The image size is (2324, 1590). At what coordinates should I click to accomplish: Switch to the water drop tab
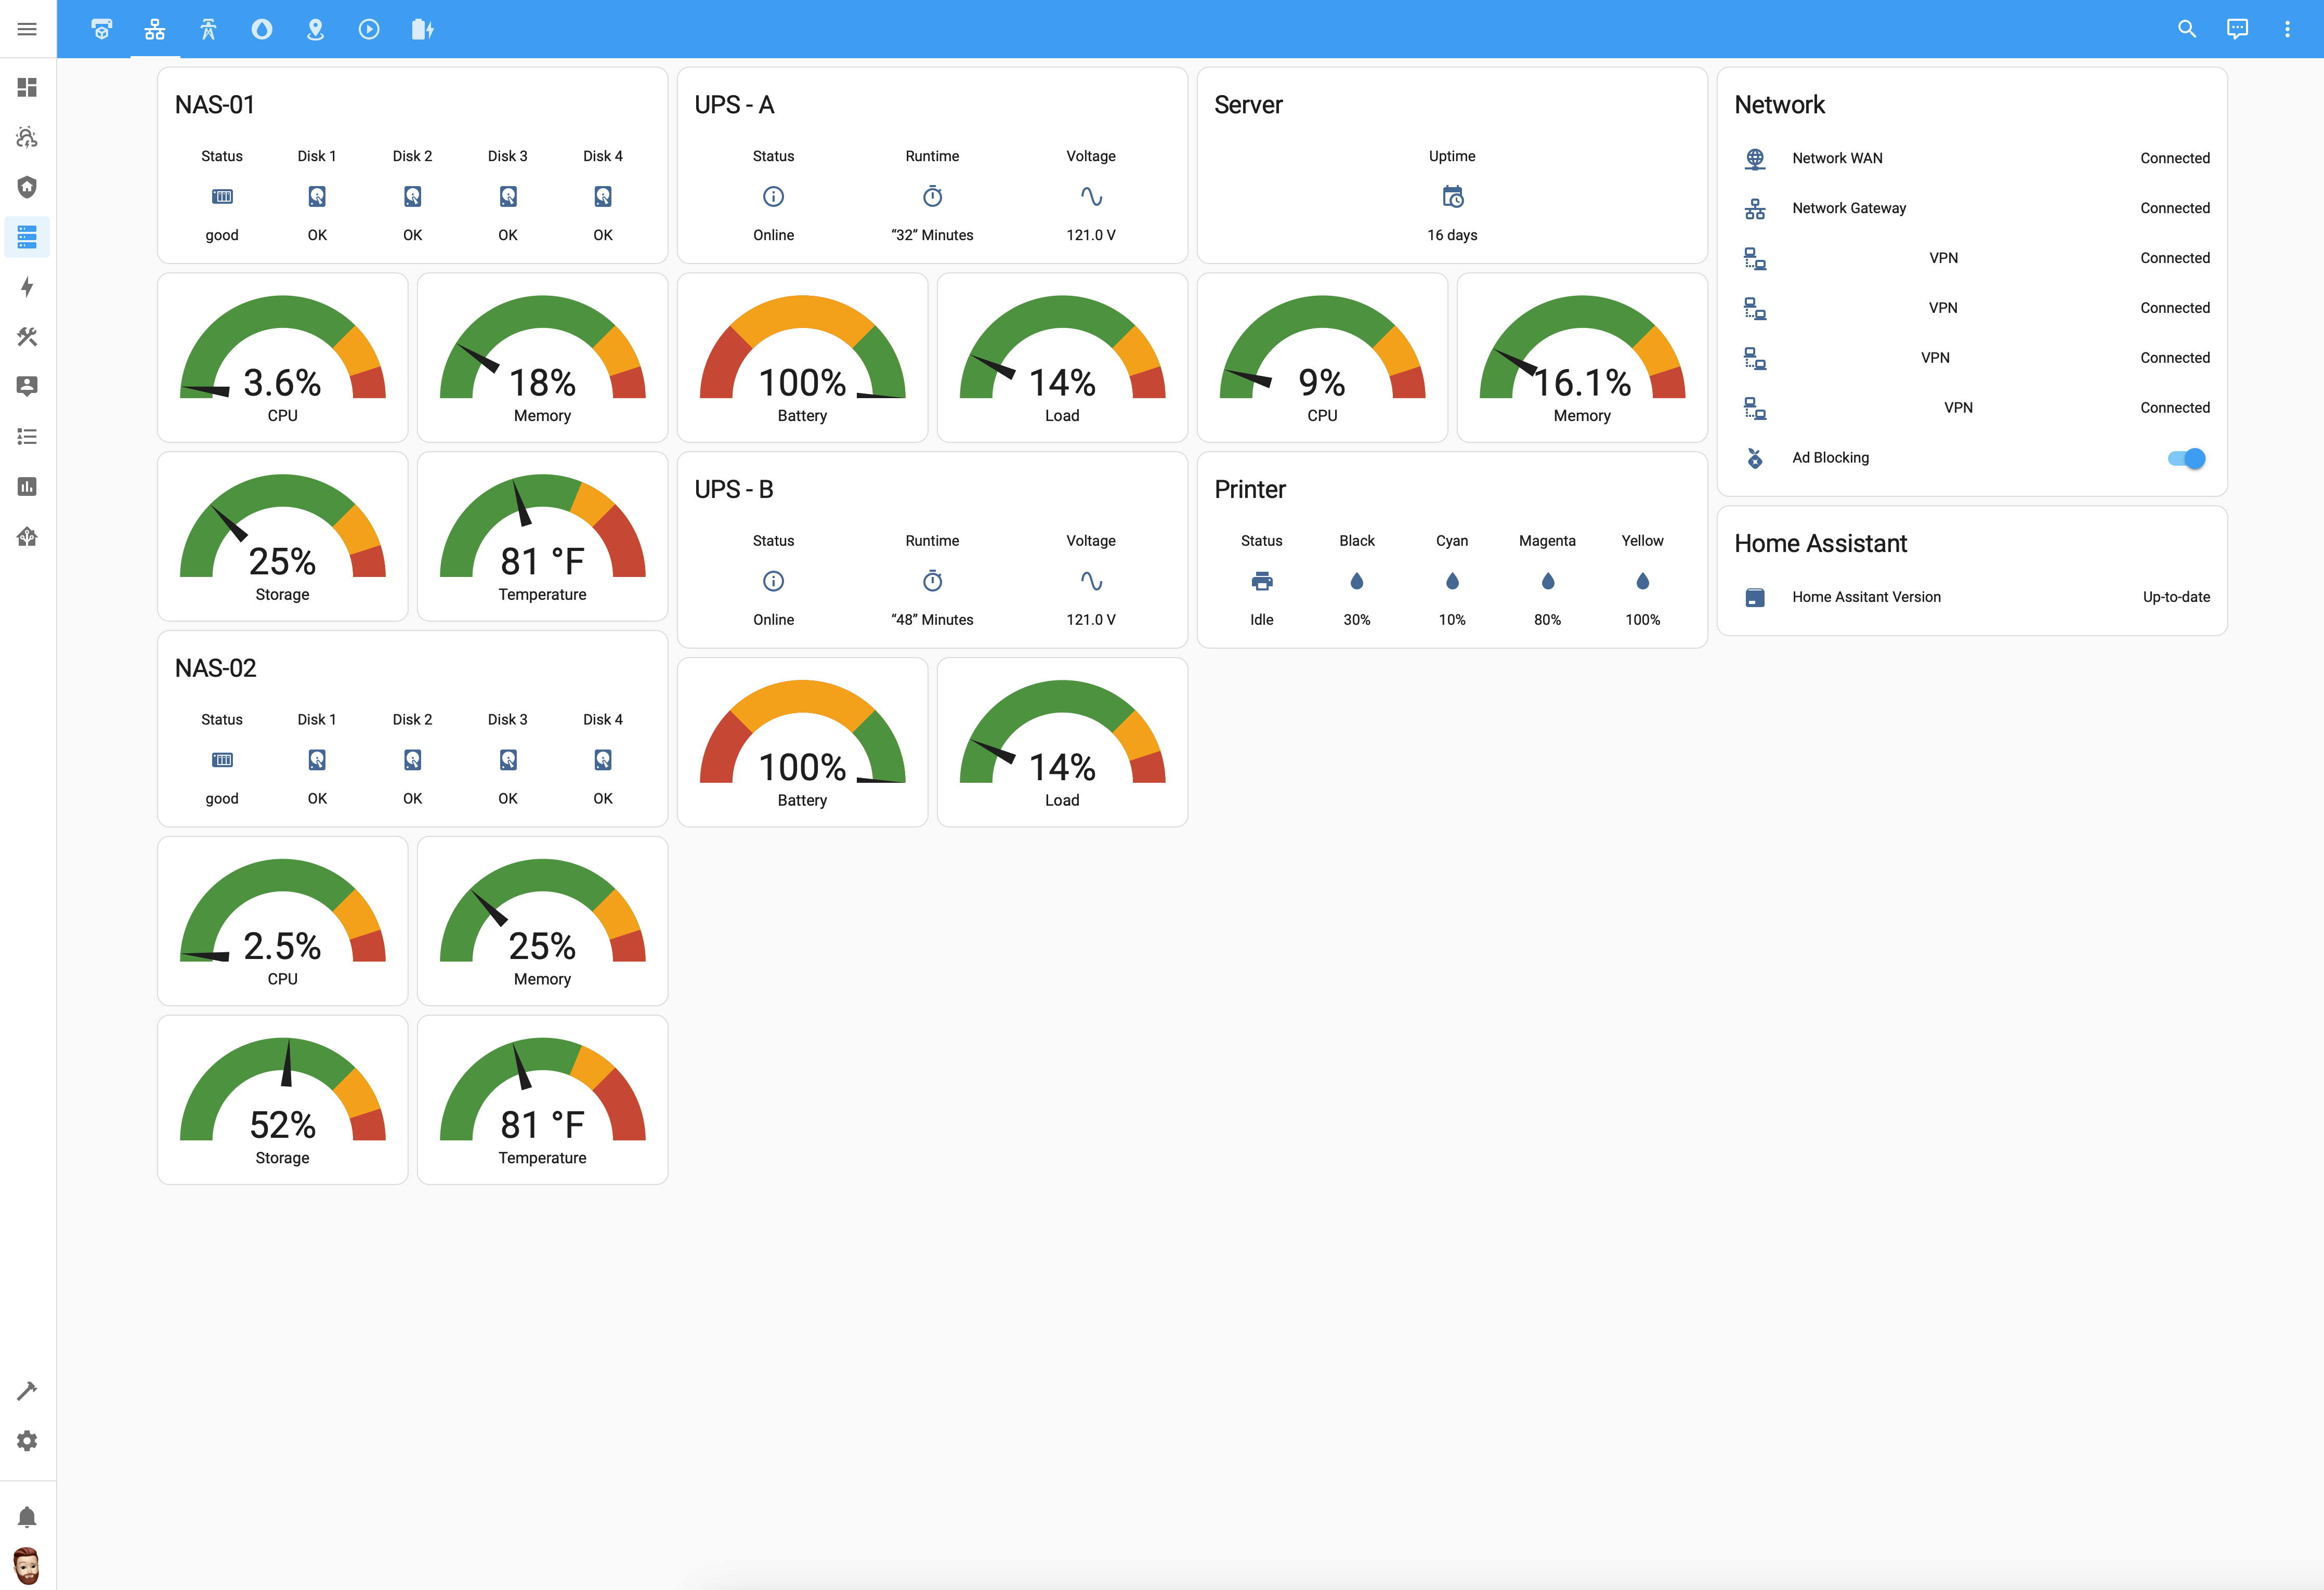pyautogui.click(x=262, y=29)
